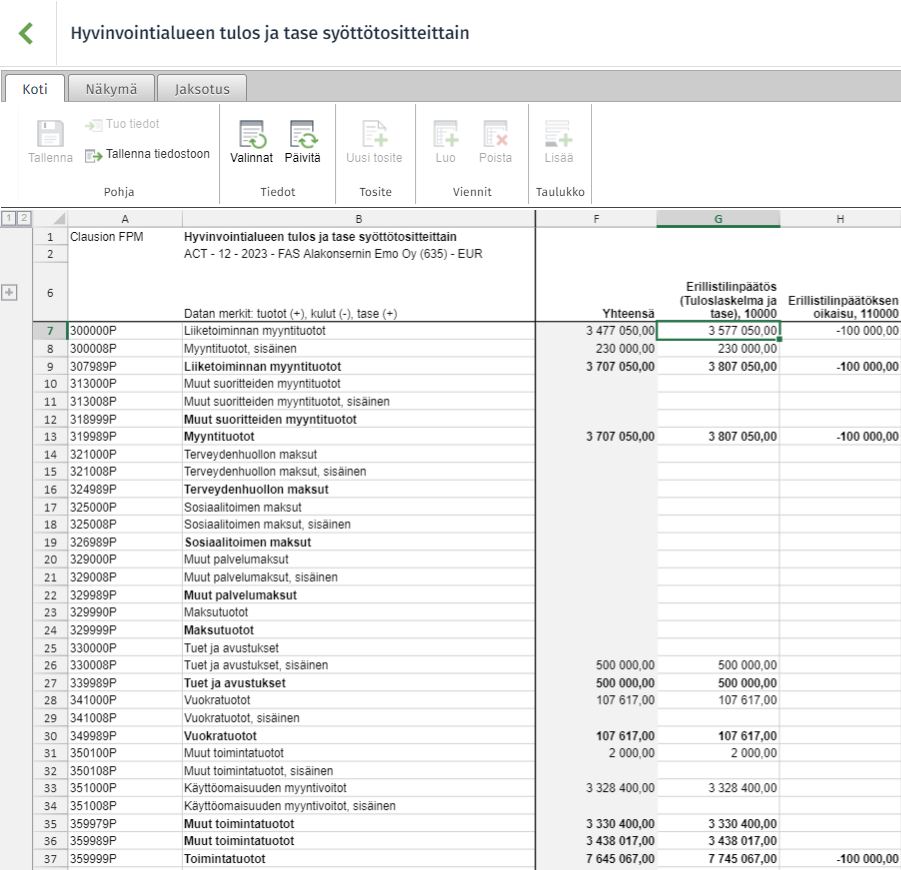This screenshot has width=901, height=870.
Task: Select column G header
Action: [718, 219]
